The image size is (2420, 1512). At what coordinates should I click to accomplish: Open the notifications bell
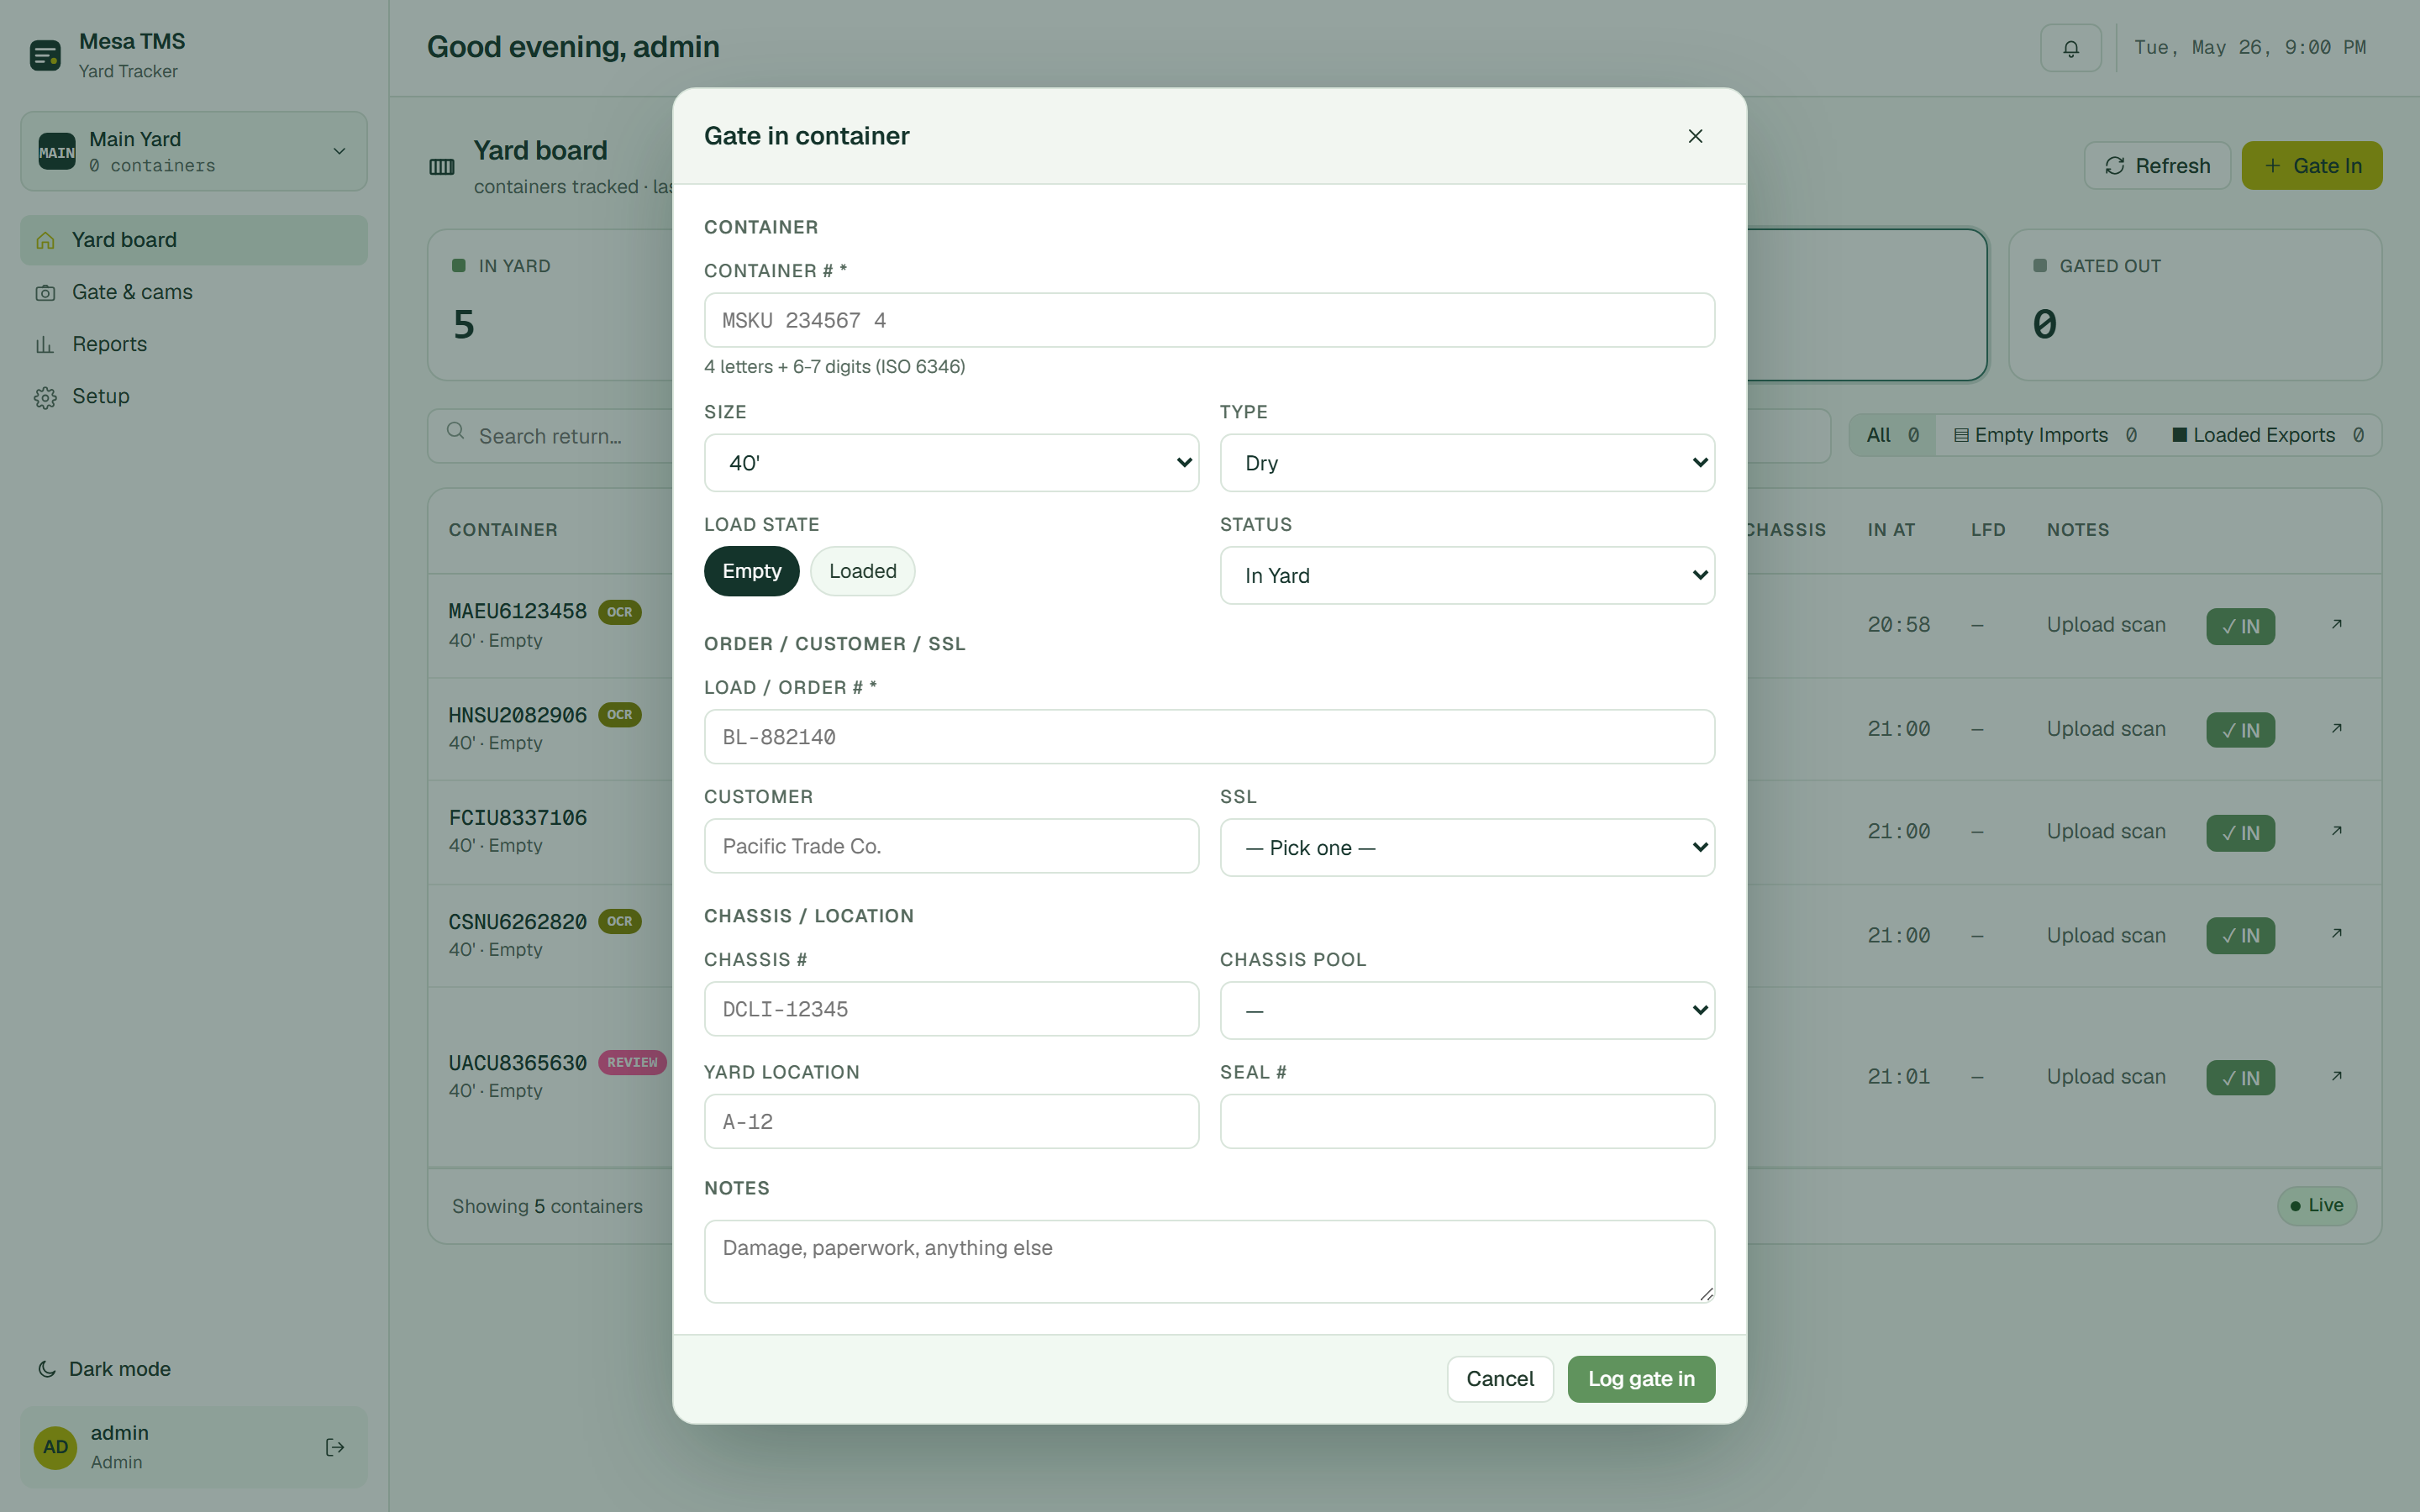click(2071, 48)
